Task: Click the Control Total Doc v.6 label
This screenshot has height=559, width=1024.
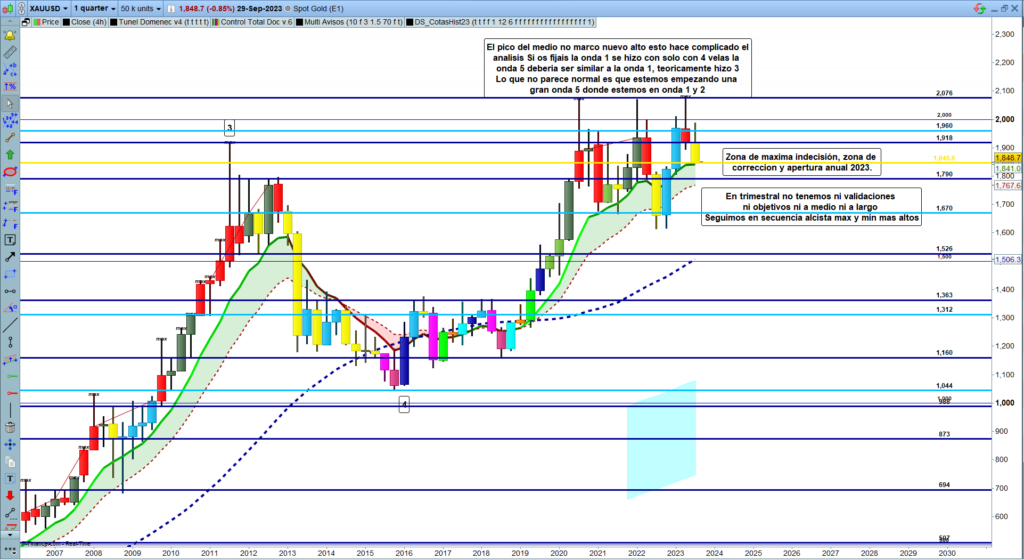Action: point(256,20)
